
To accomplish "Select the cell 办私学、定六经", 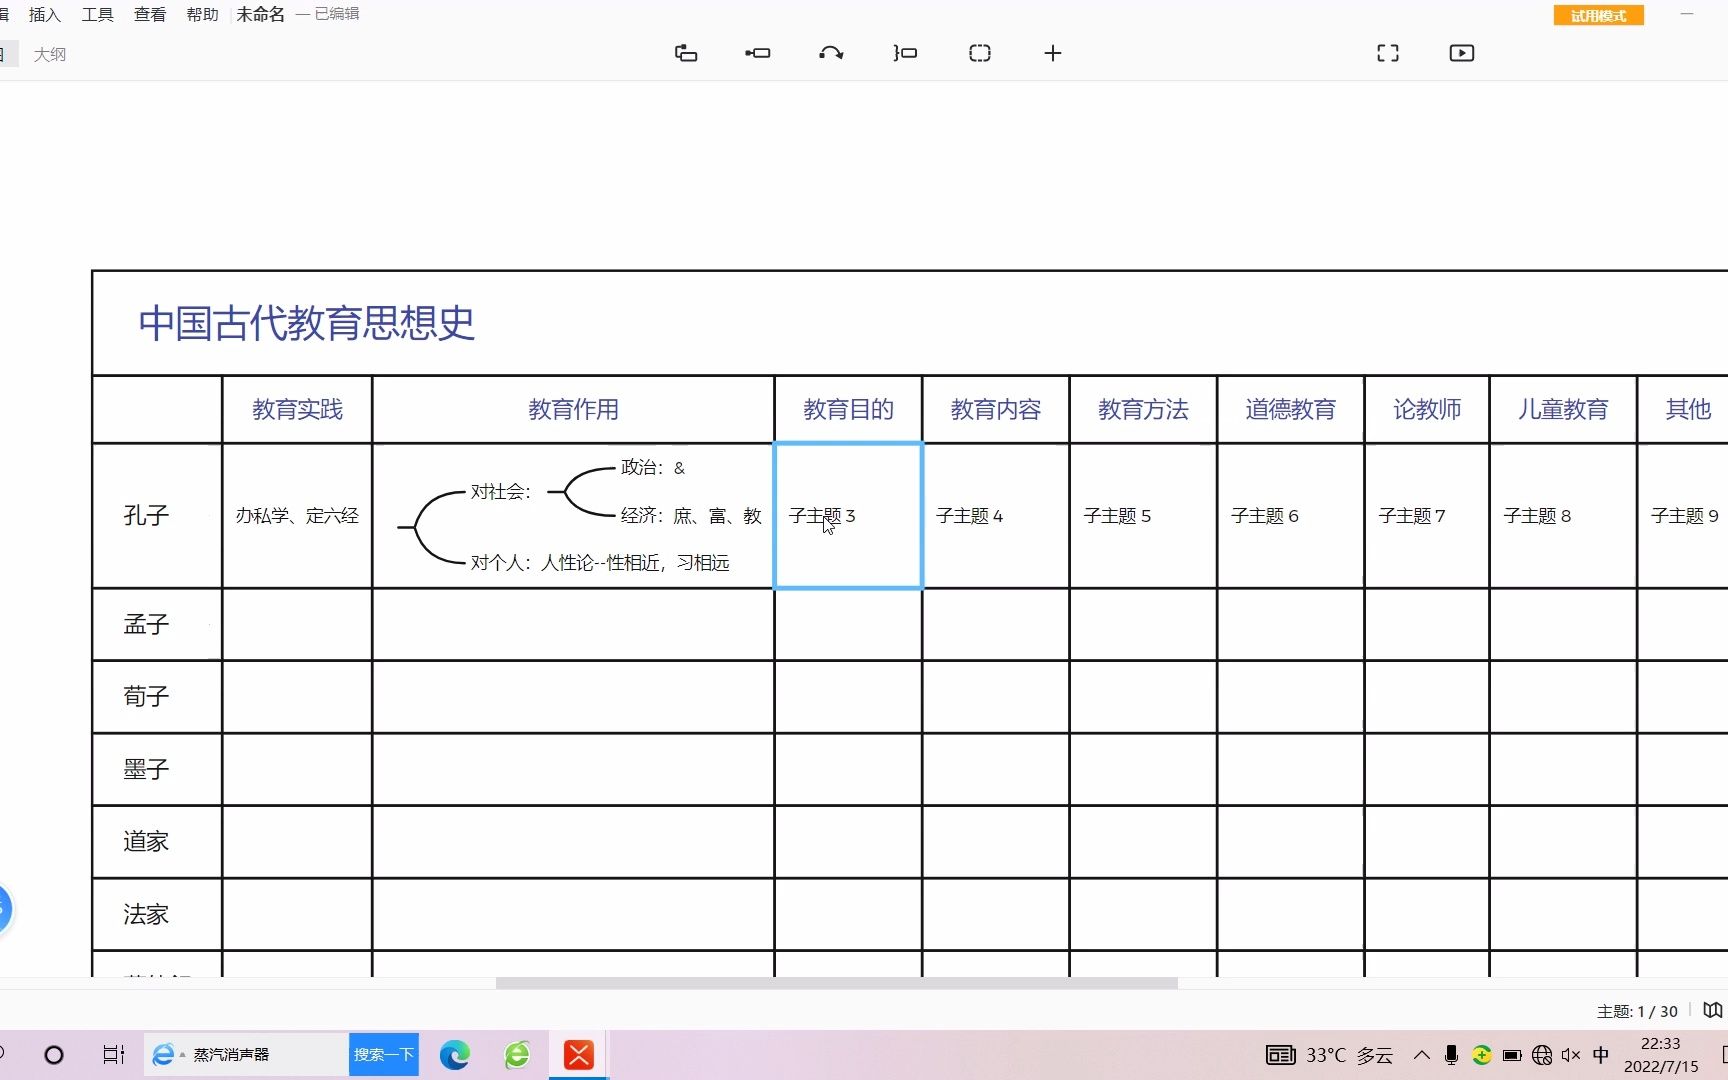I will click(x=297, y=515).
